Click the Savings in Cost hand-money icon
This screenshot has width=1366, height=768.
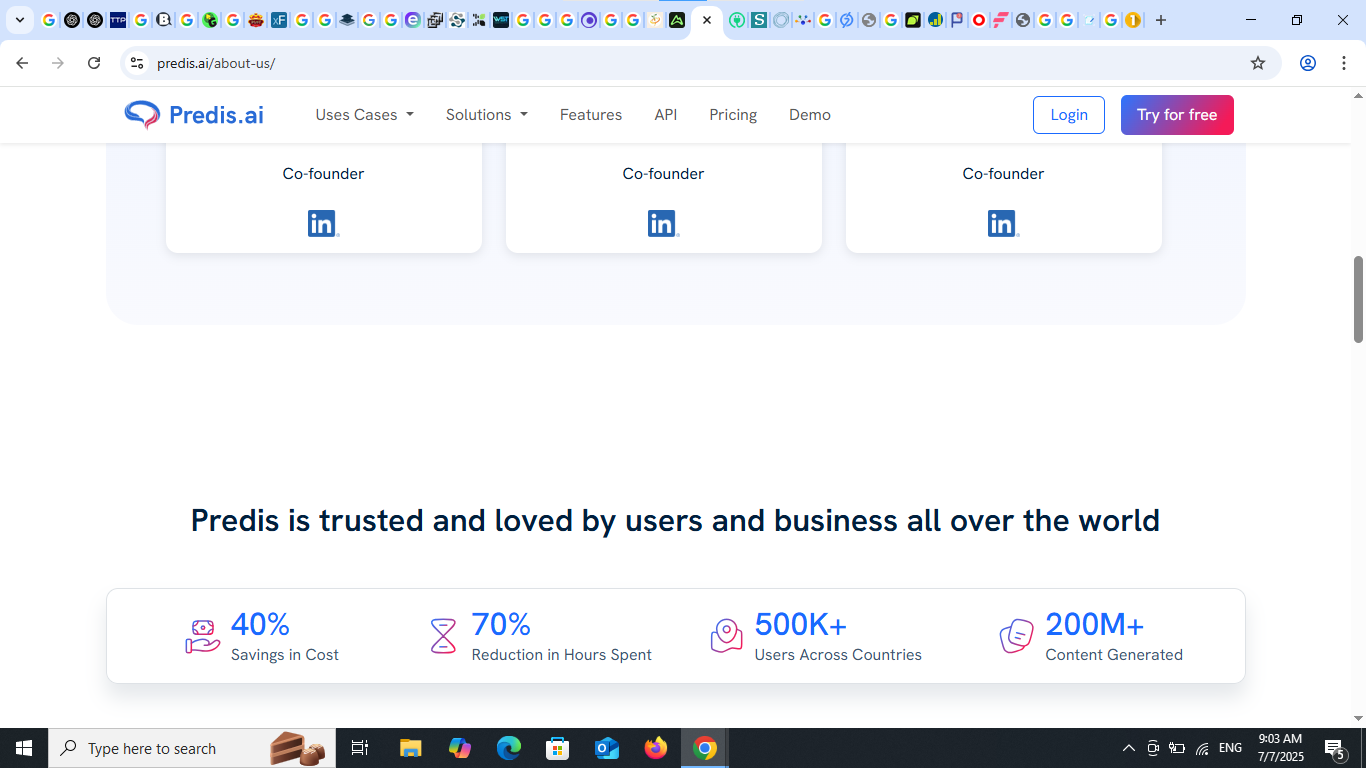point(203,636)
